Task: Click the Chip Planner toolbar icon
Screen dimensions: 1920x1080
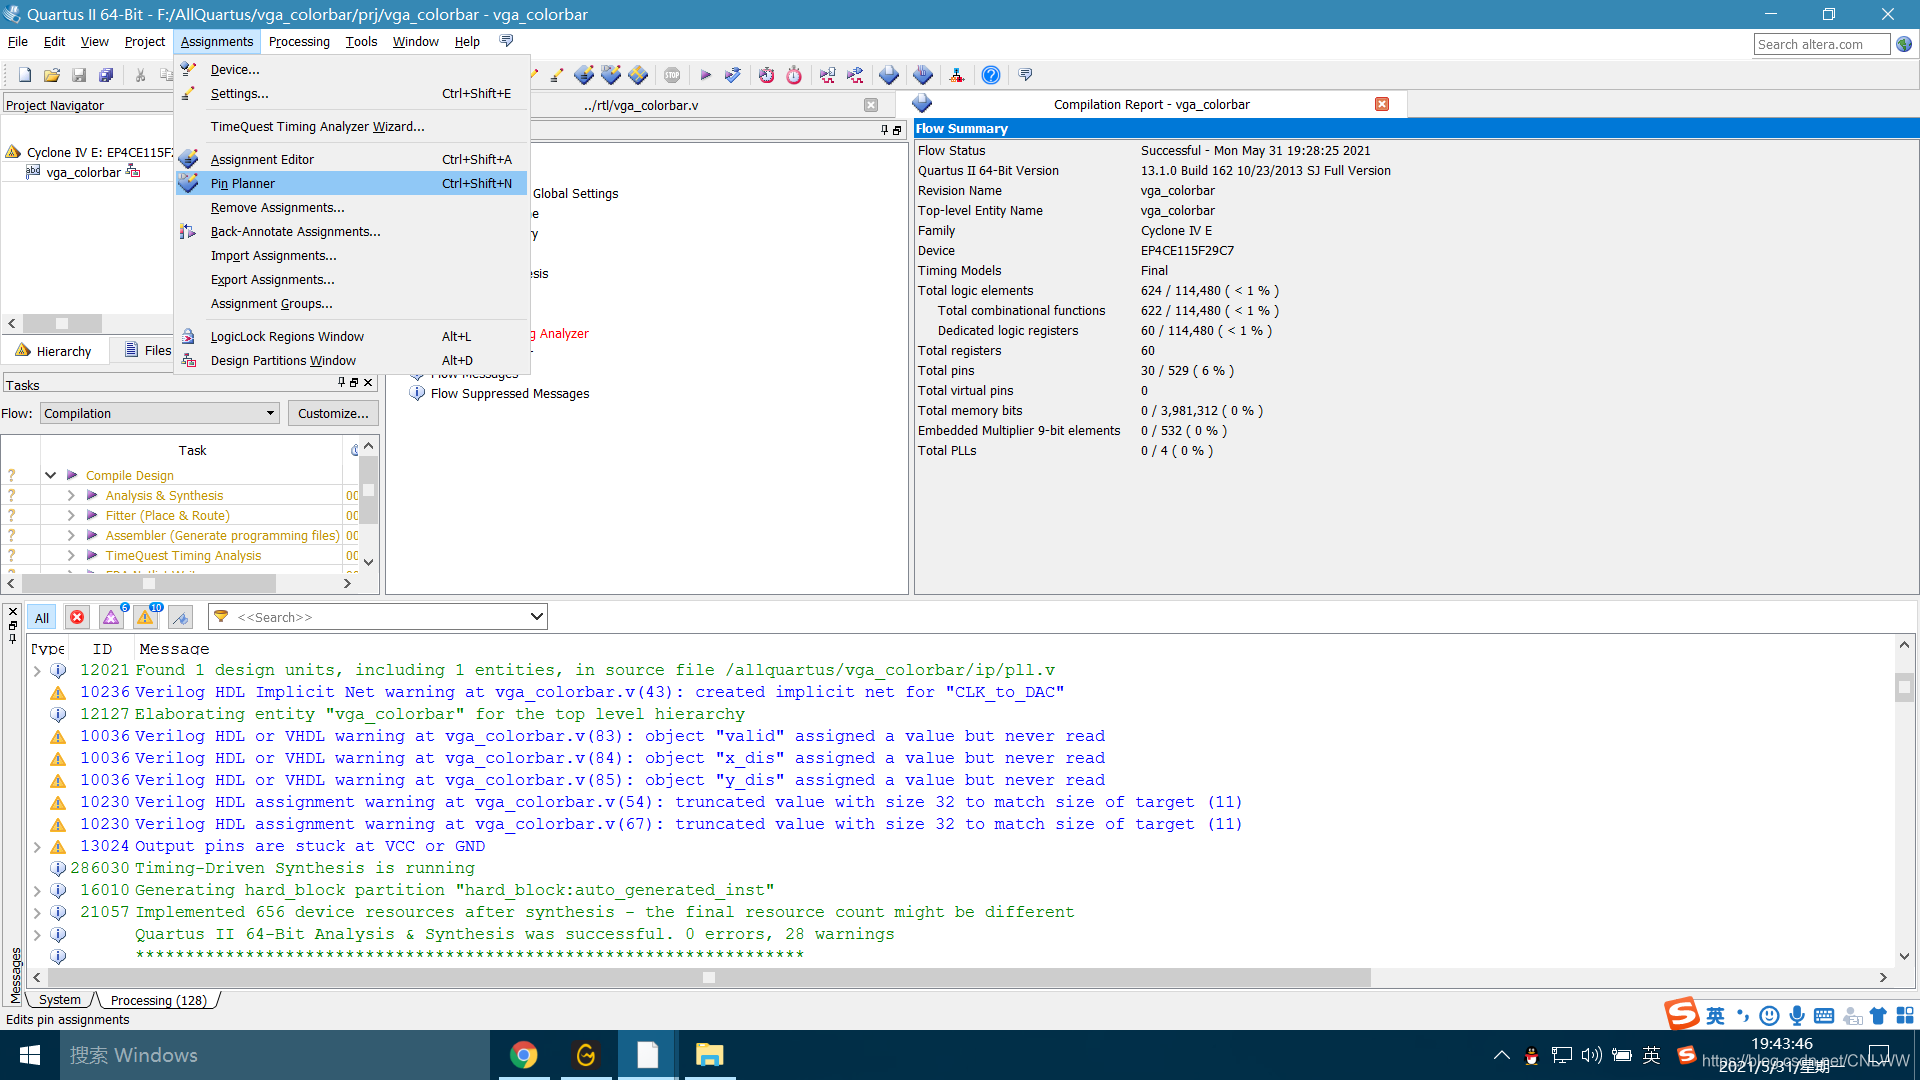Action: 638,75
